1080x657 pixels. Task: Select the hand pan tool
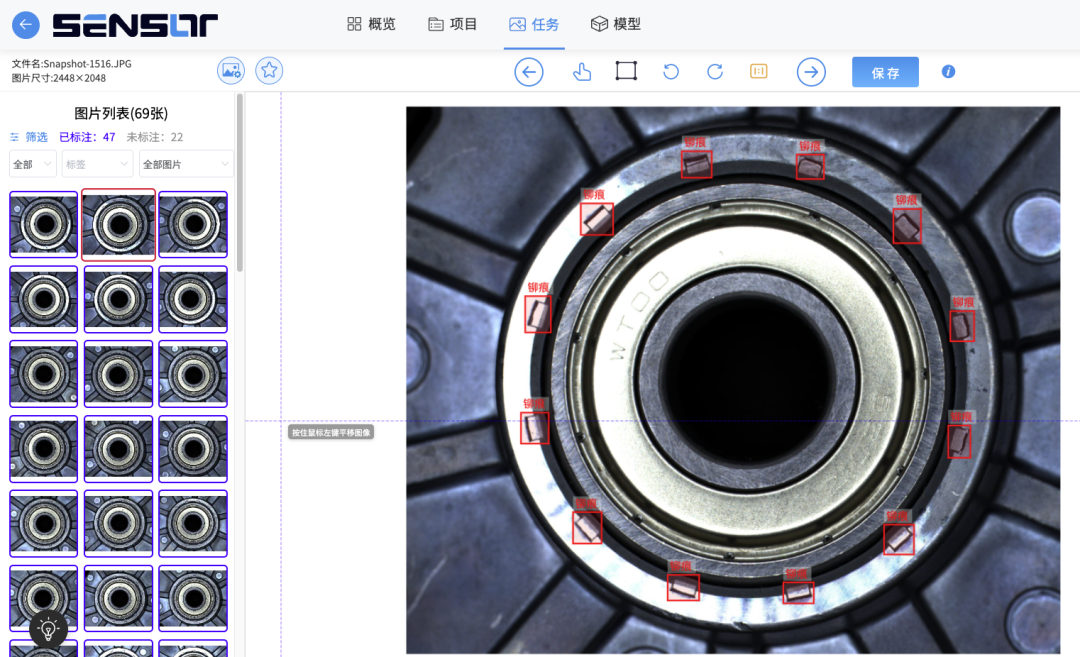(x=582, y=72)
